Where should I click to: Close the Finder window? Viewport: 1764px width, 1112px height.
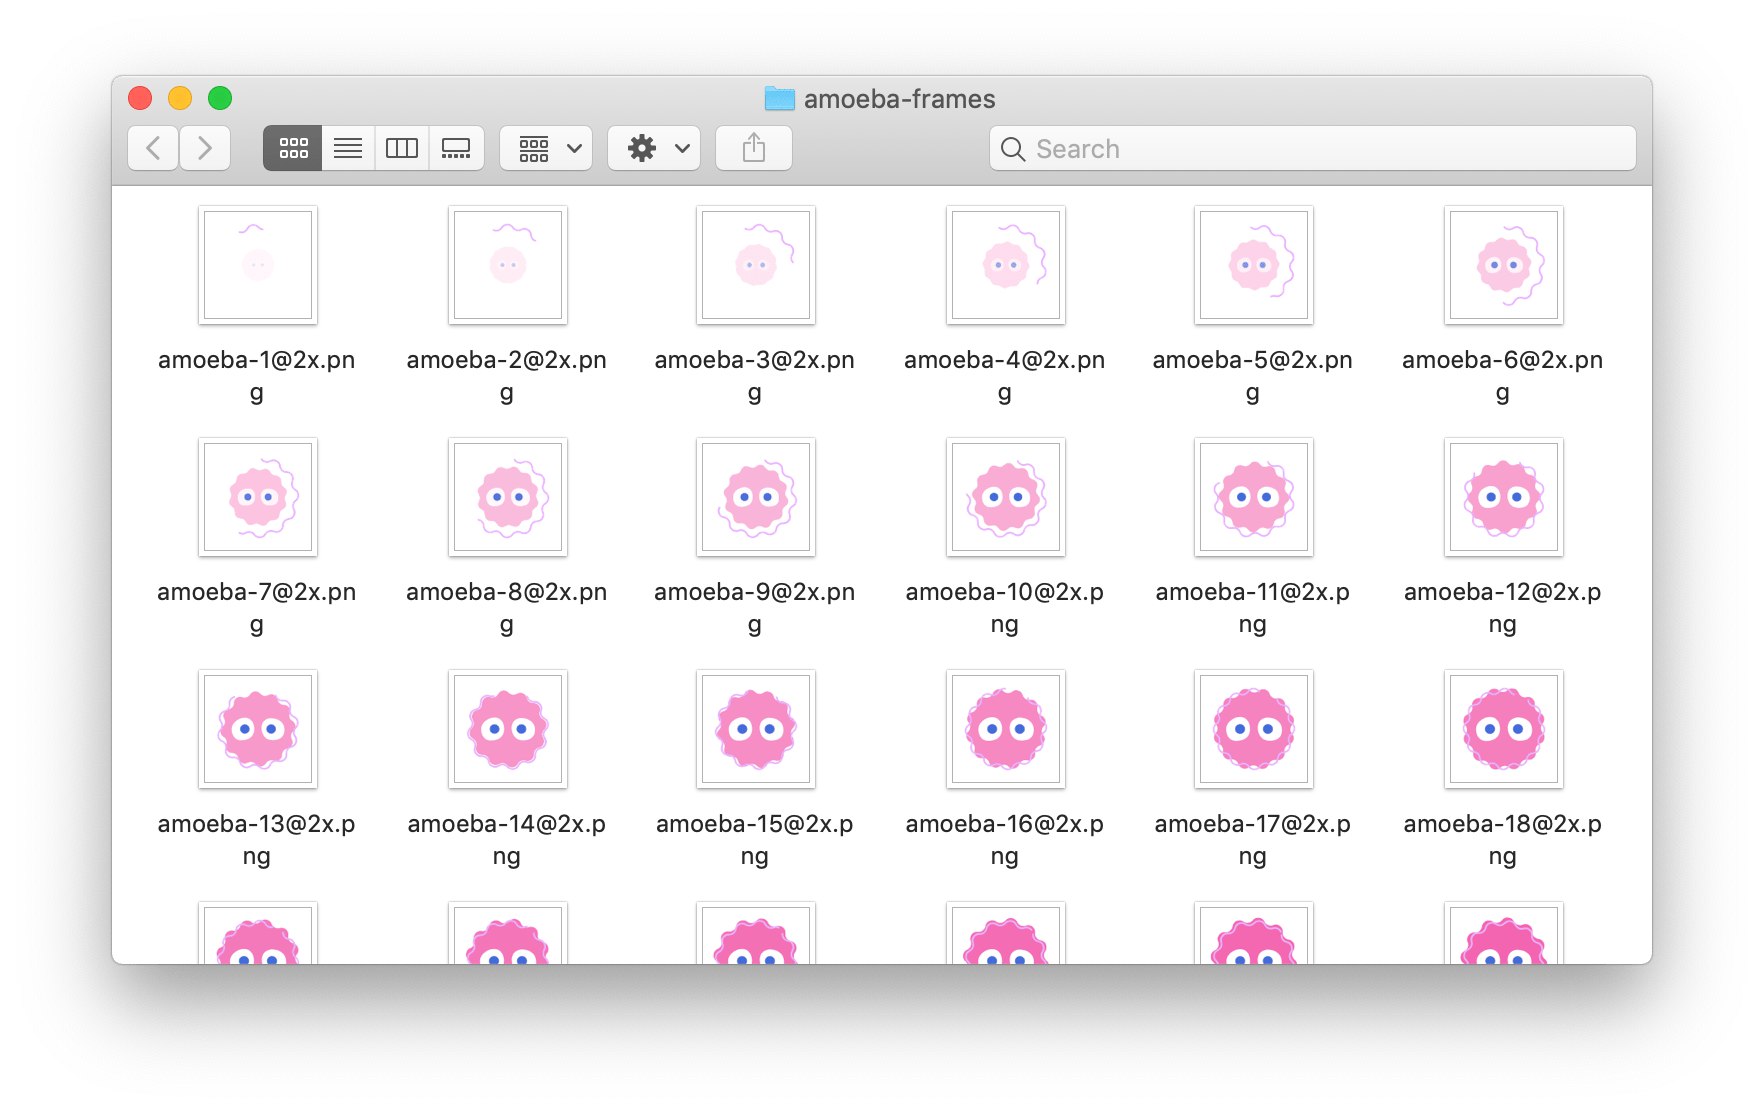140,98
